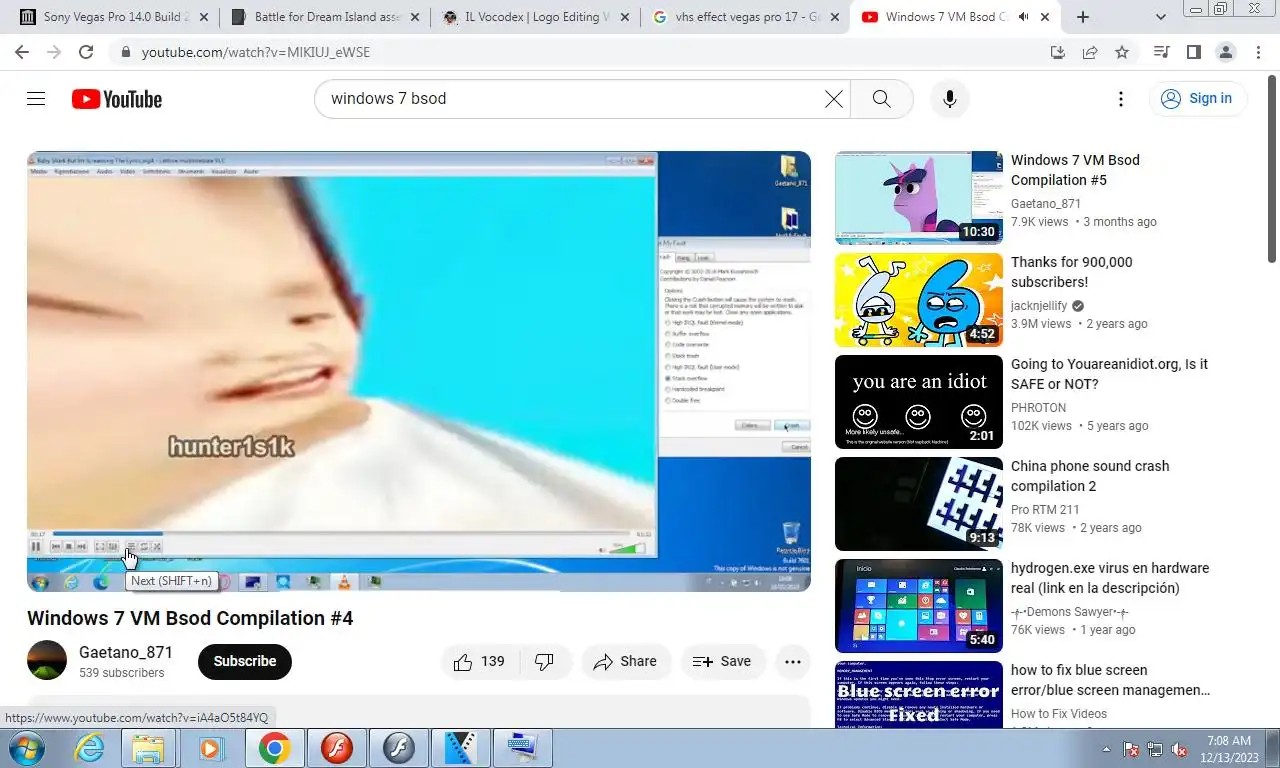
Task: Open the Gaetano_871 channel avatar
Action: (x=47, y=661)
